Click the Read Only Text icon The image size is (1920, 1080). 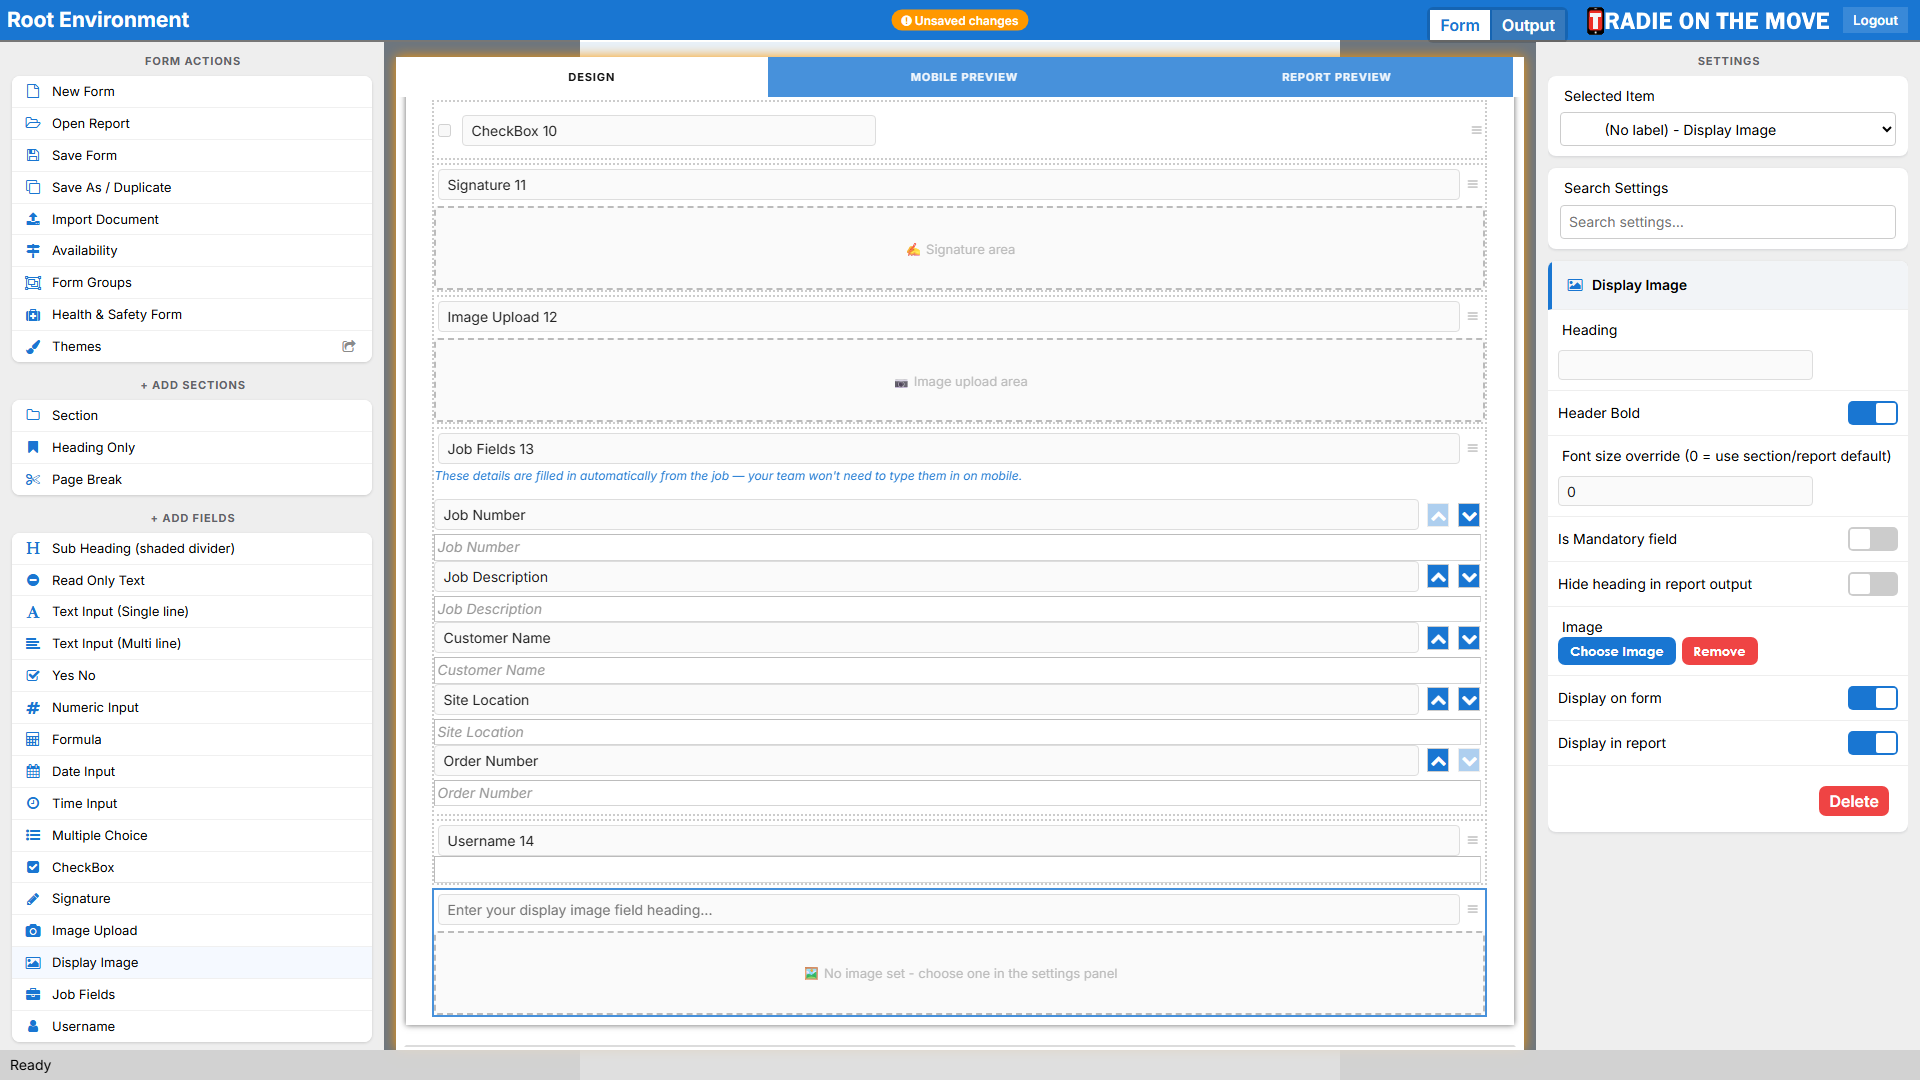tap(33, 580)
